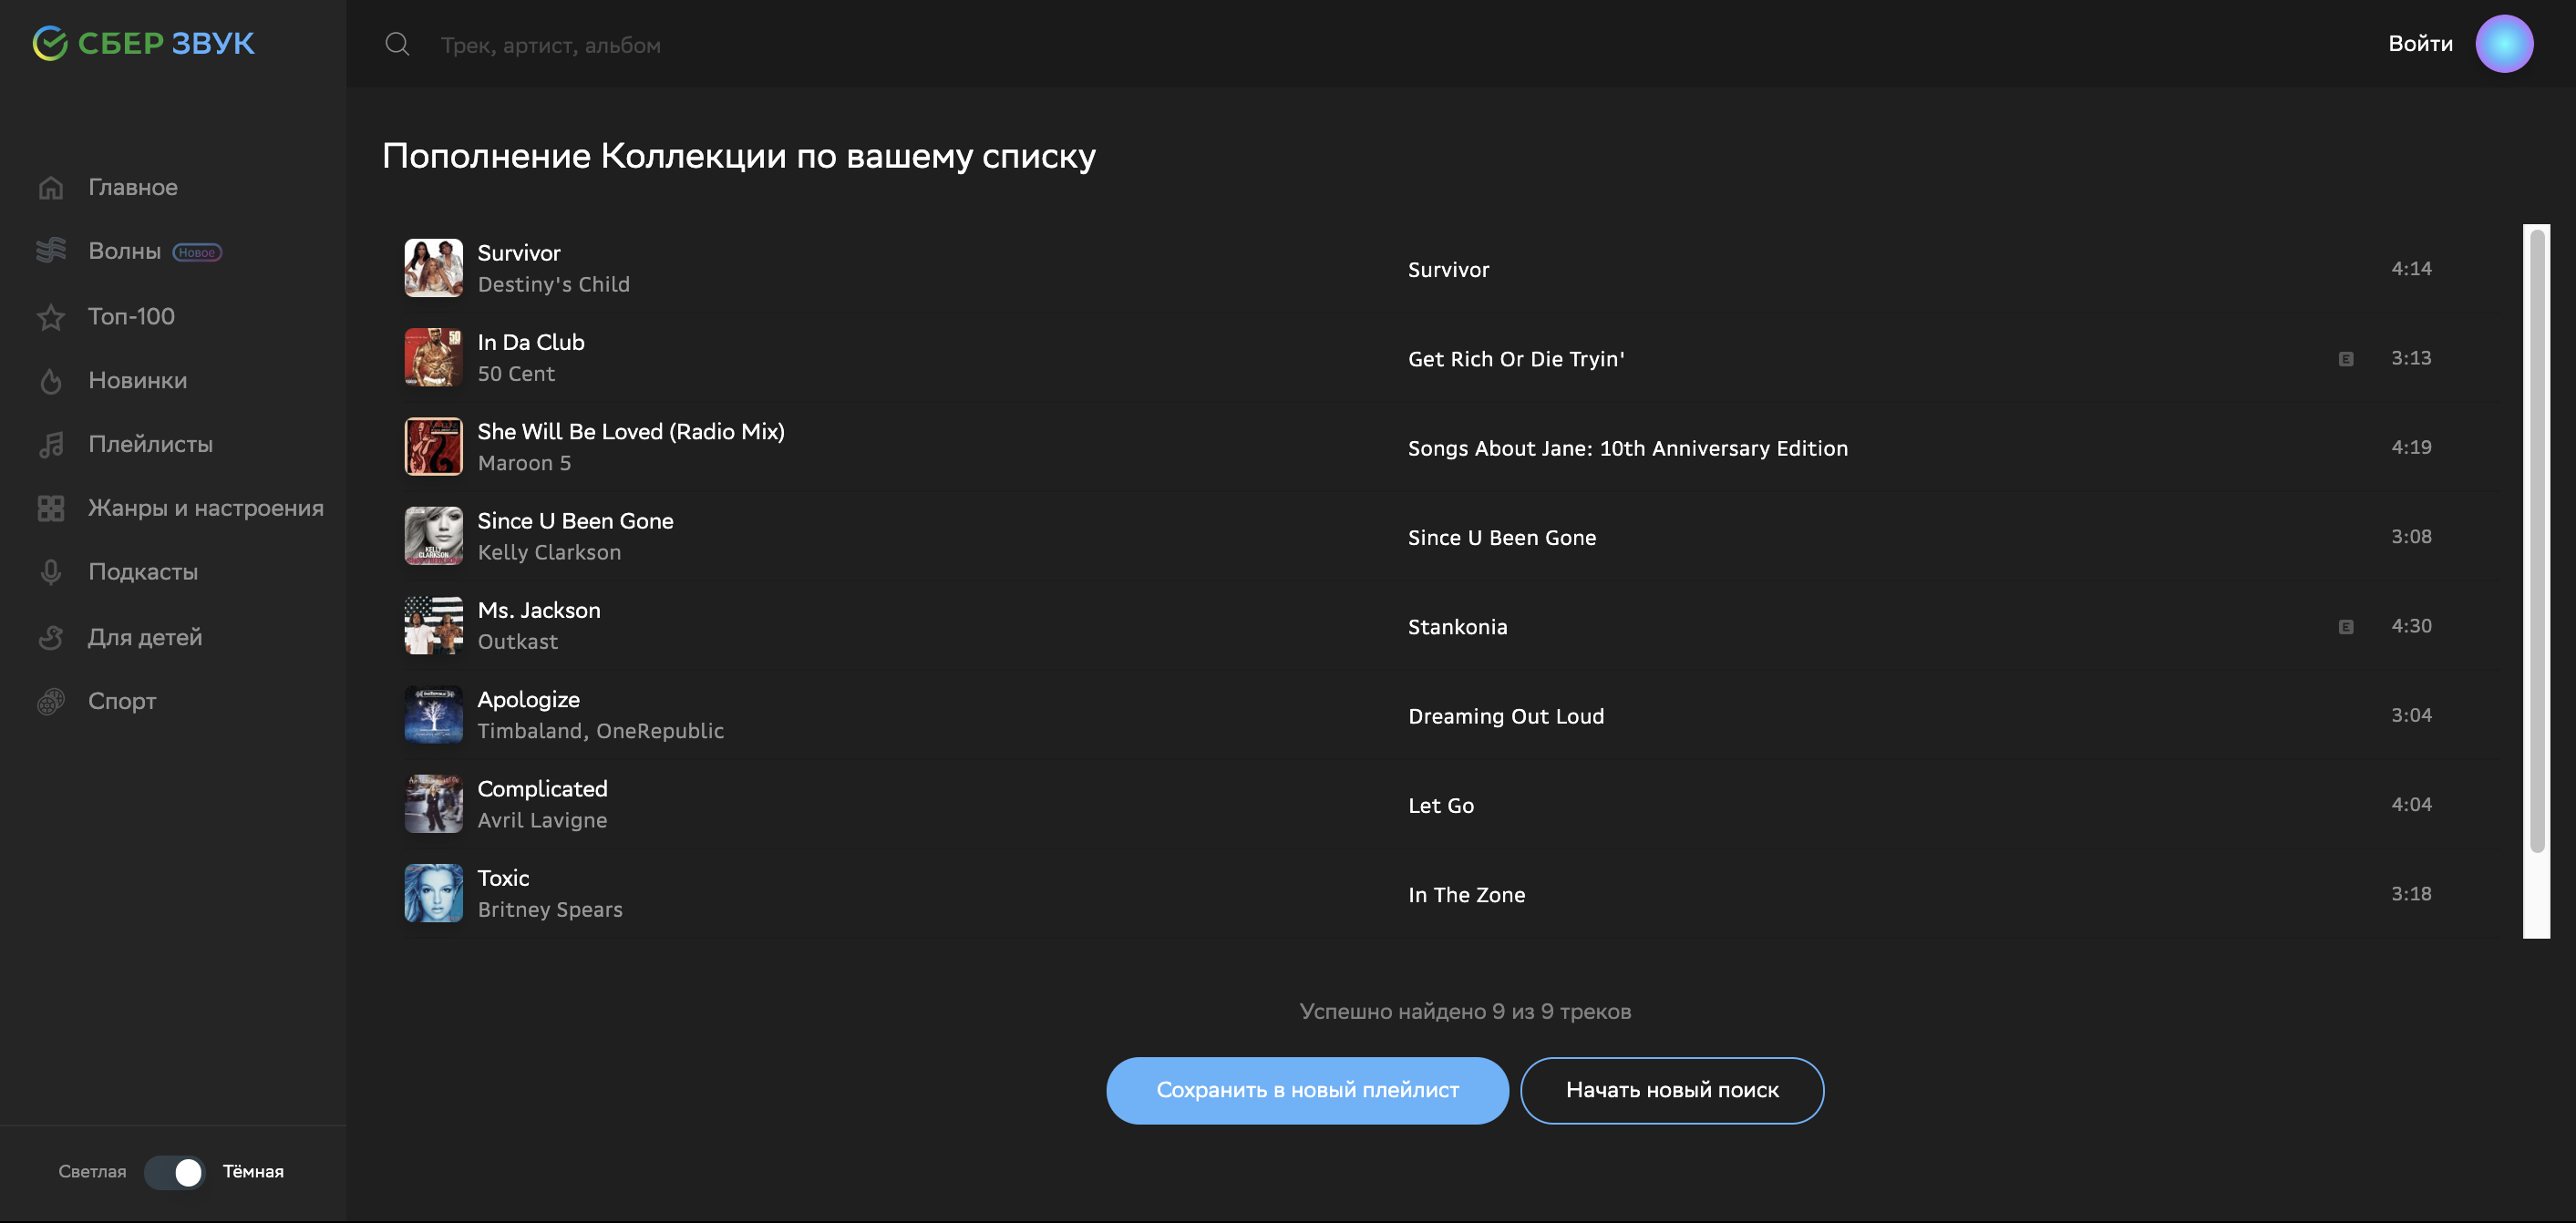Open album Let Go
This screenshot has height=1223, width=2576.
tap(1441, 805)
